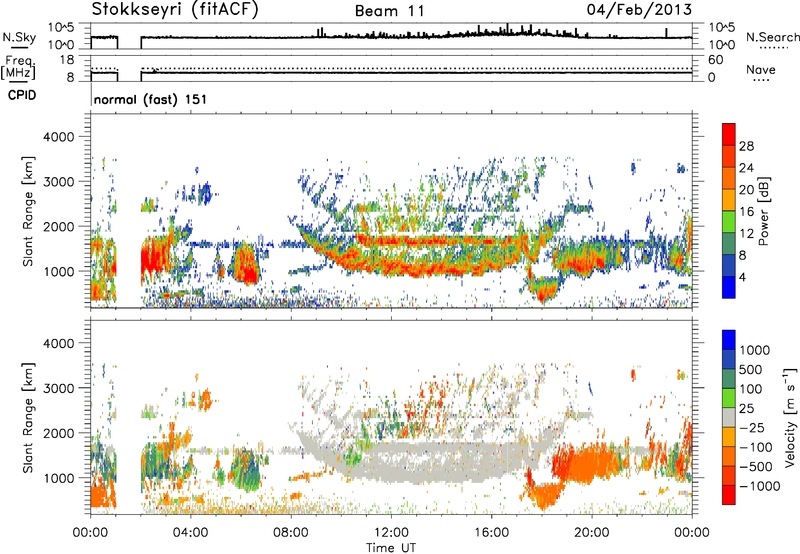Select the 60 tick on the Nave axis
Viewport: 800px width, 554px height.
click(715, 60)
